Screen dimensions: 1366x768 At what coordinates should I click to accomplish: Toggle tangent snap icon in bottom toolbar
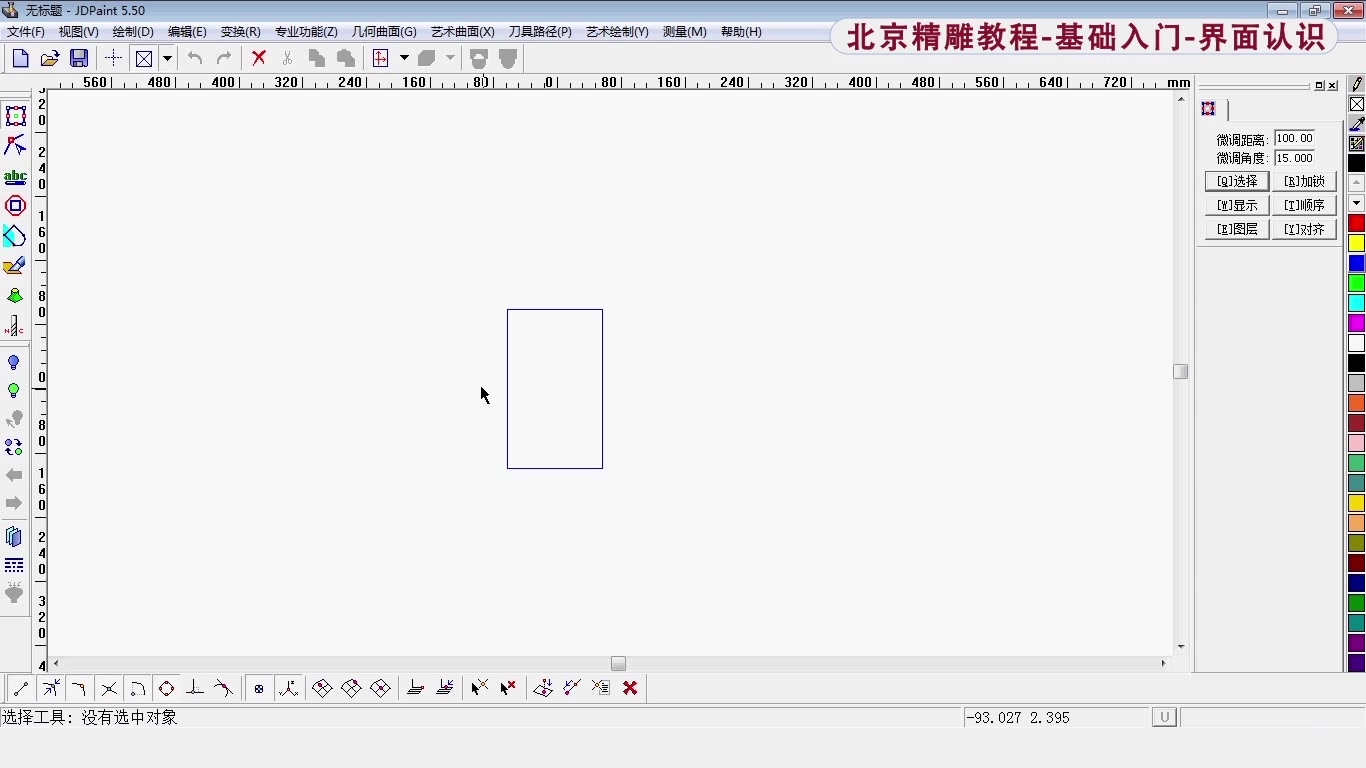[224, 688]
